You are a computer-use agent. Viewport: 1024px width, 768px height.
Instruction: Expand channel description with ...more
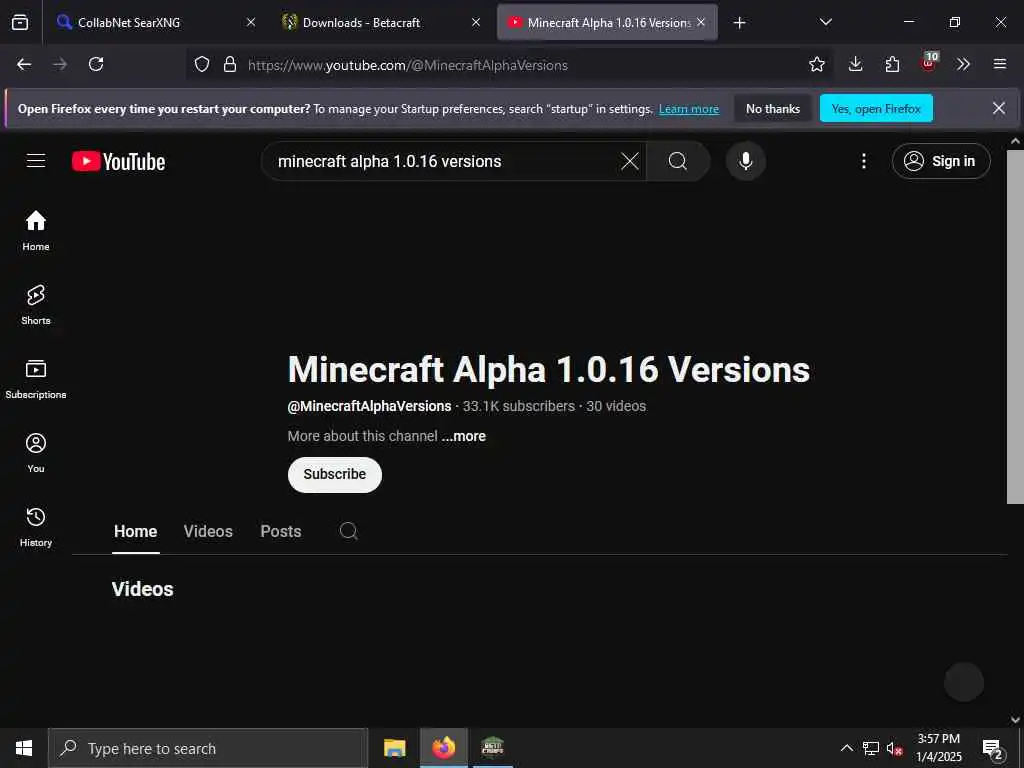click(464, 436)
